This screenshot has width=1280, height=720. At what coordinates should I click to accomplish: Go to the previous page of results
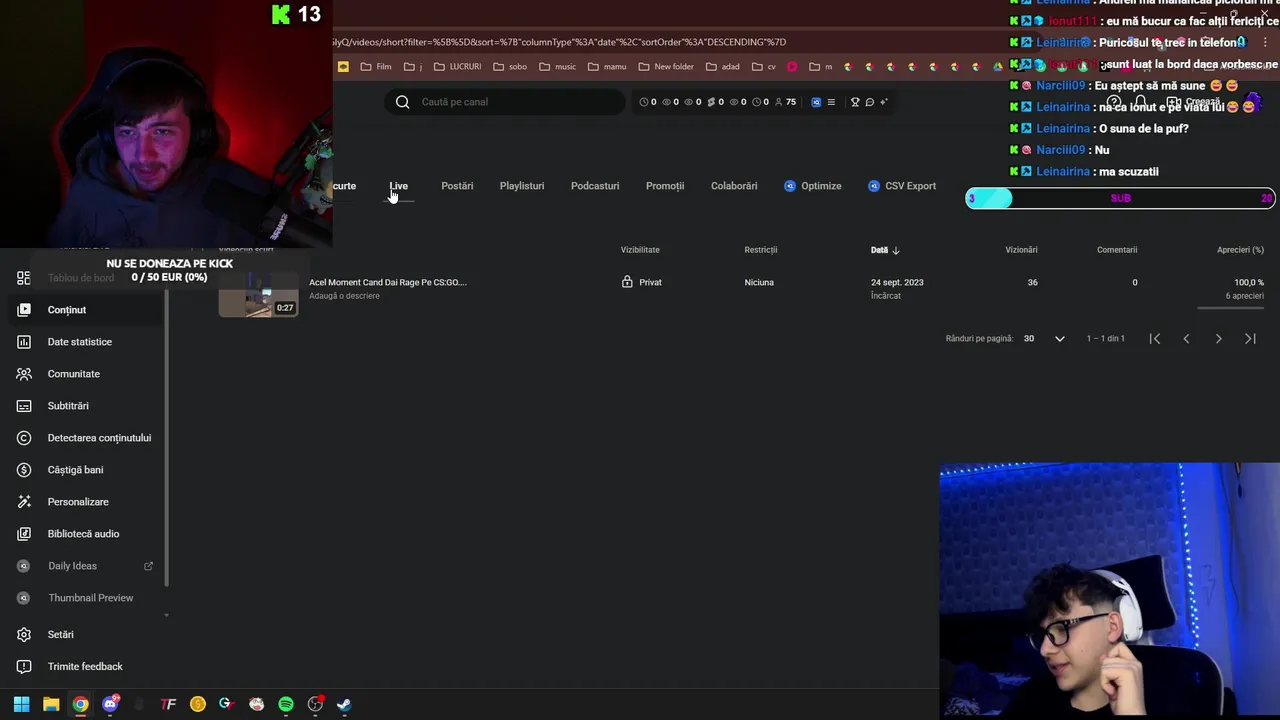click(x=1187, y=339)
